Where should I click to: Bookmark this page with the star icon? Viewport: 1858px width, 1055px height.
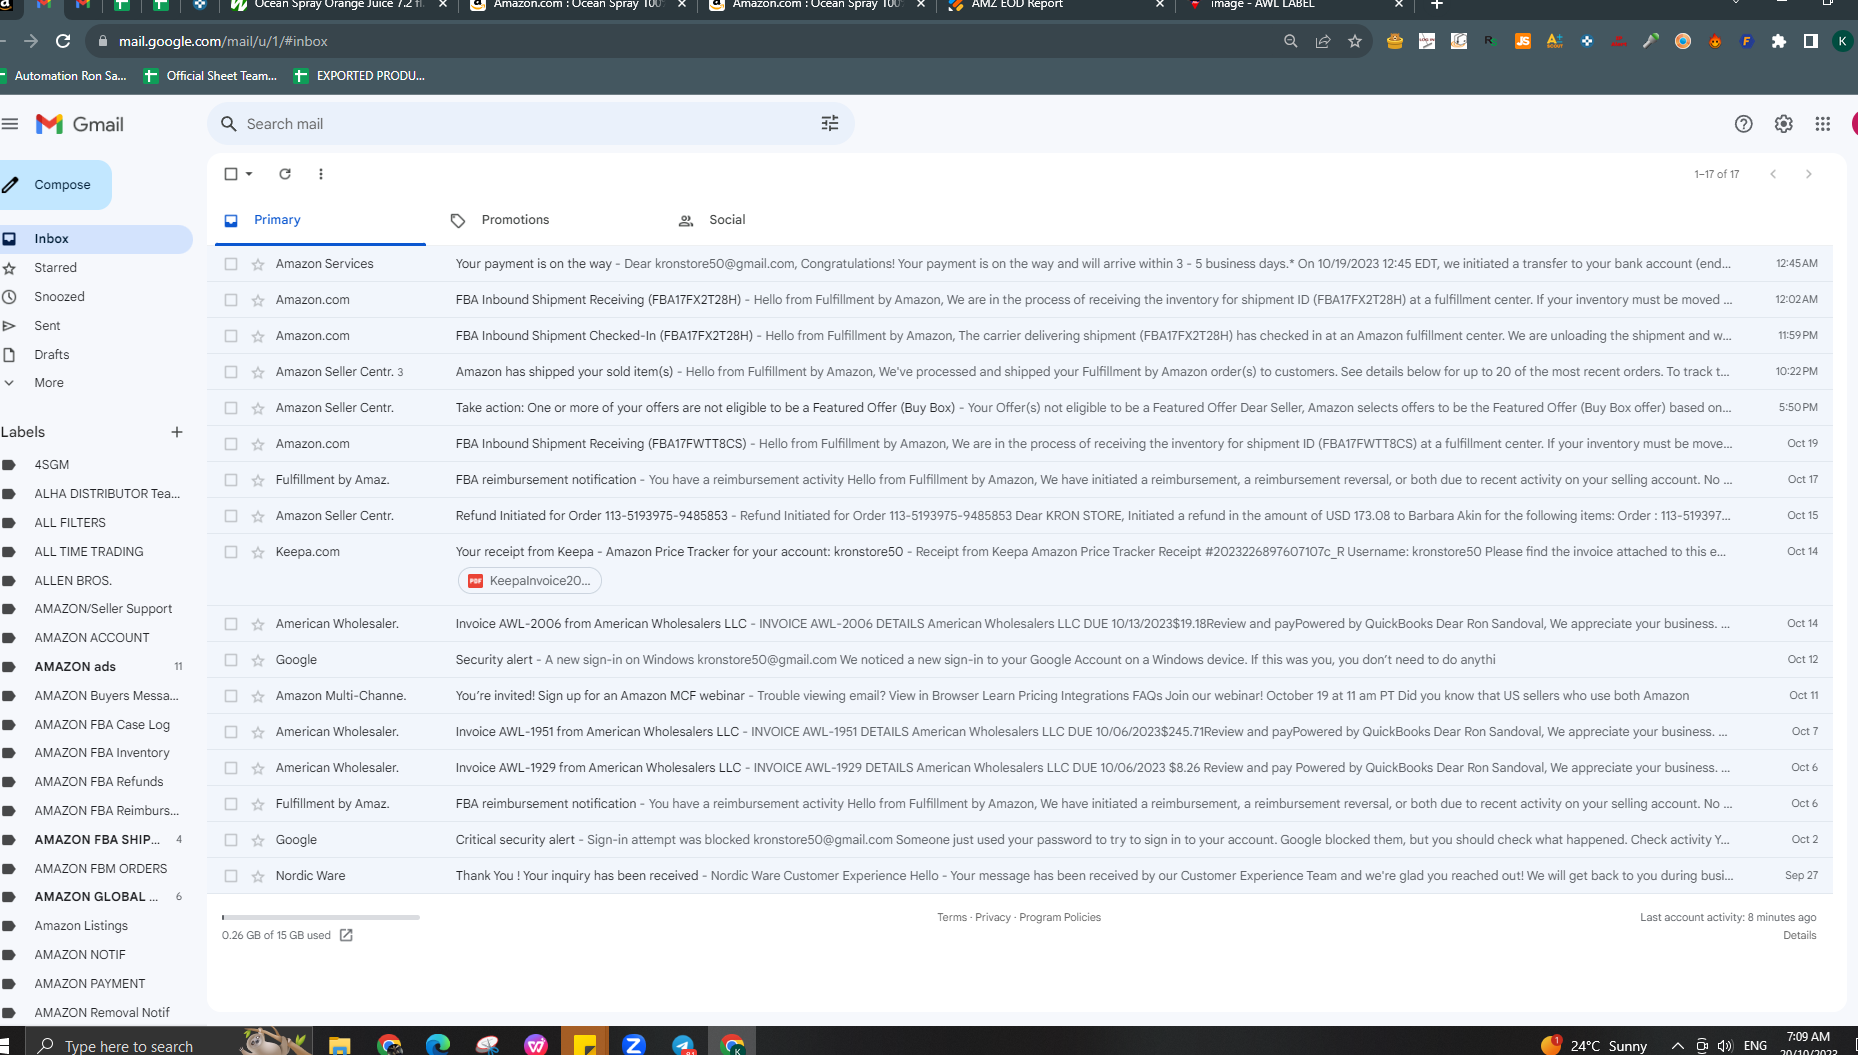[1355, 41]
